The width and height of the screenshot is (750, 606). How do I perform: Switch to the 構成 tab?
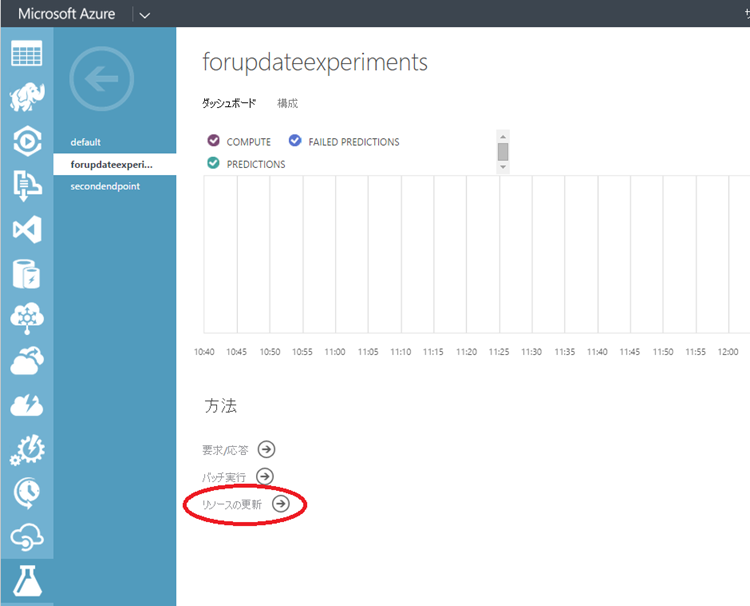pyautogui.click(x=287, y=103)
